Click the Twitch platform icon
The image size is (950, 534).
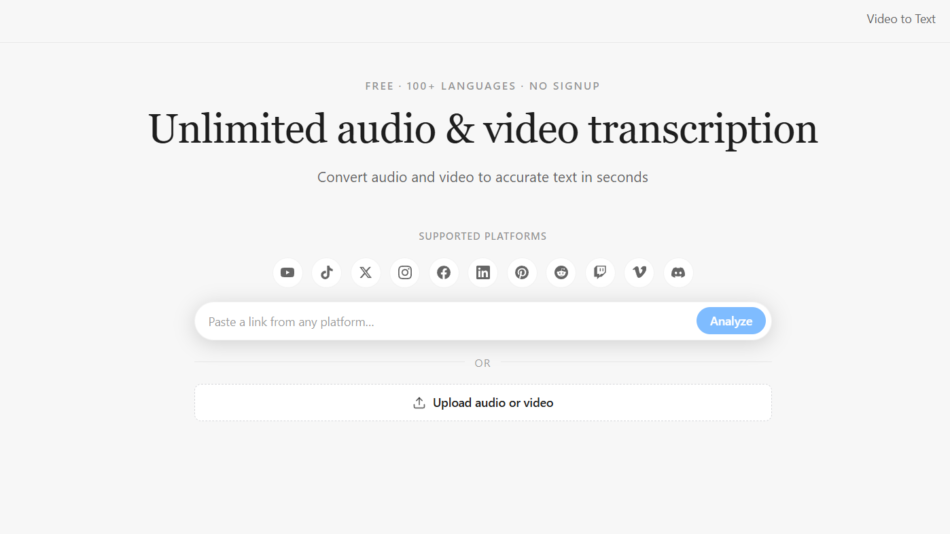[600, 273]
